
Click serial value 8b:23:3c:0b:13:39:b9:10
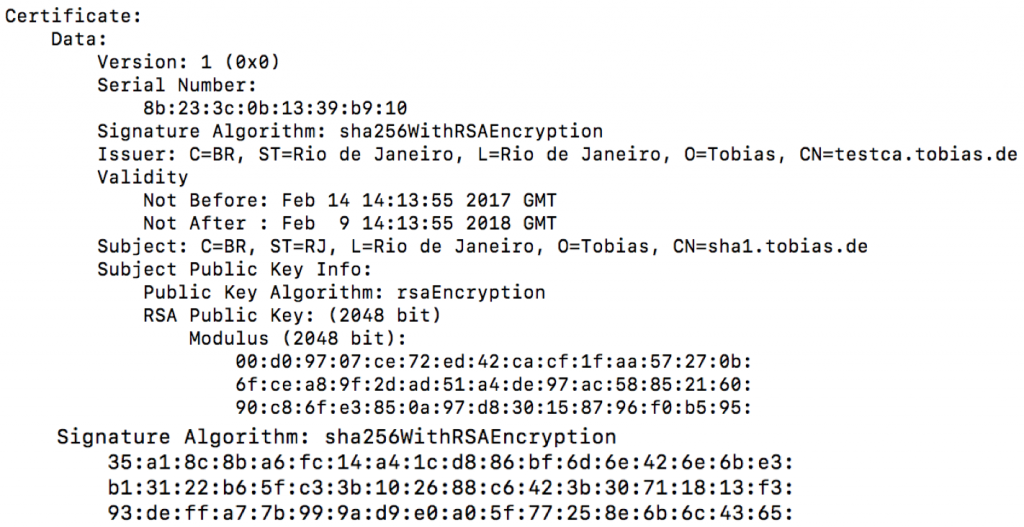click(x=276, y=108)
